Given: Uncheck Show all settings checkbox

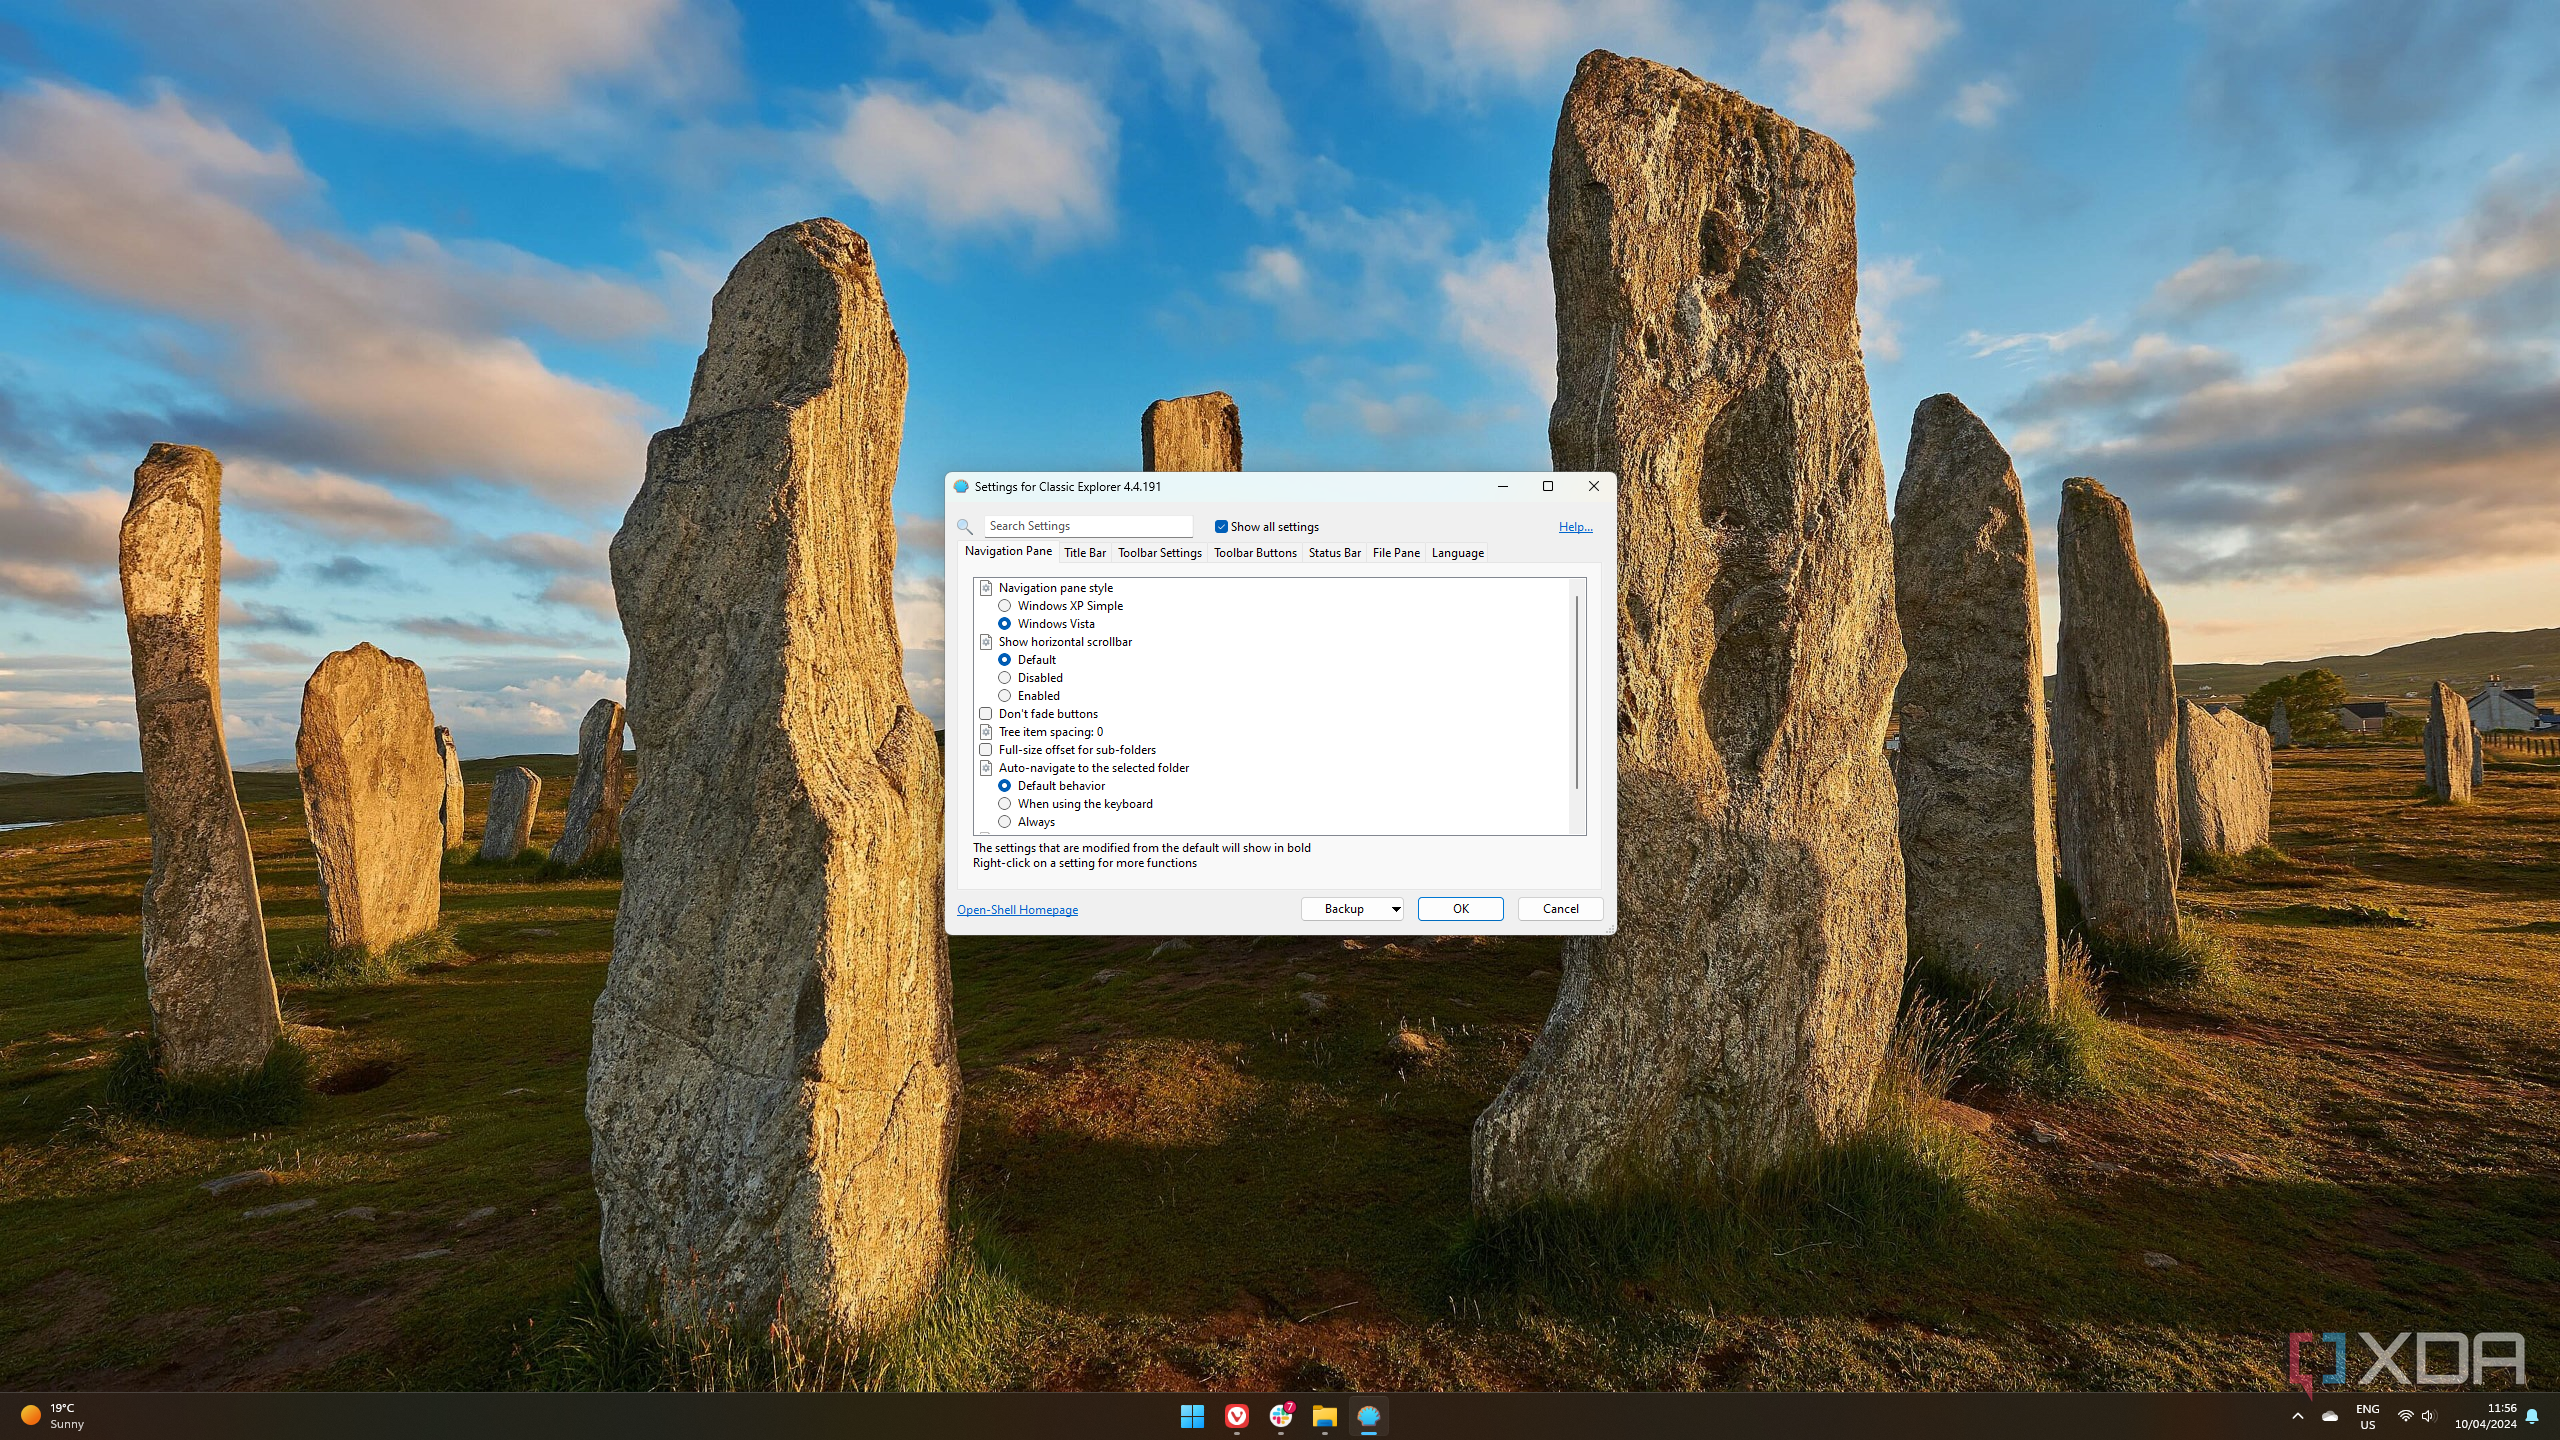Looking at the screenshot, I should [x=1221, y=527].
